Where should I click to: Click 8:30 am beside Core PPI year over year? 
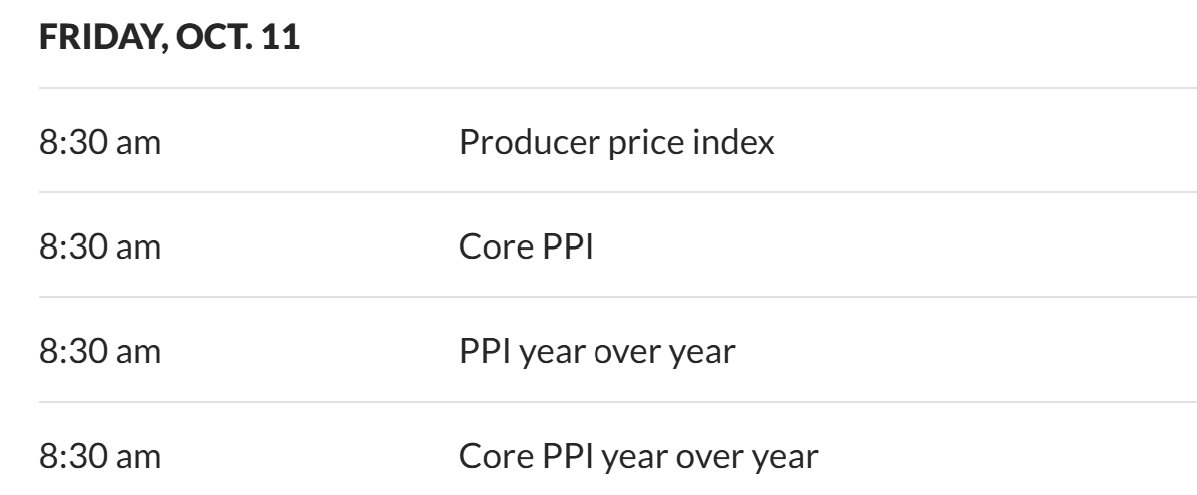tap(99, 457)
